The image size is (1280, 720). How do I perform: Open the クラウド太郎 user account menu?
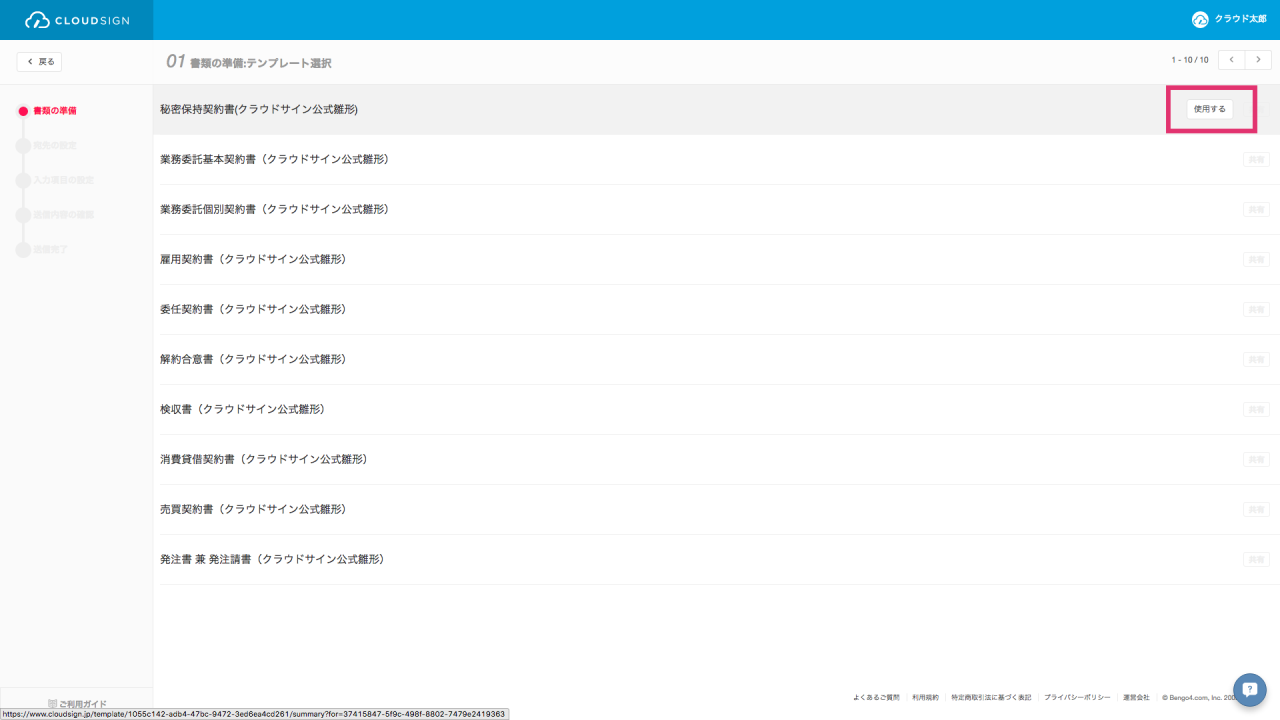tap(1229, 19)
